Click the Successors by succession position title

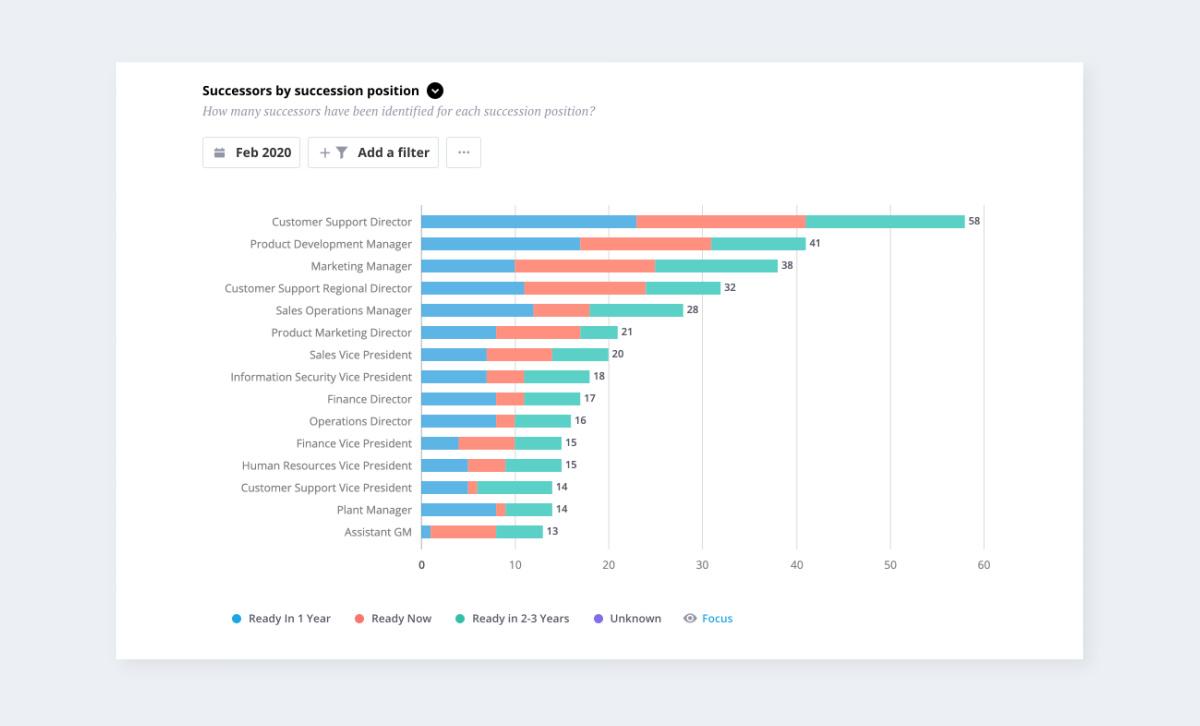(x=311, y=90)
